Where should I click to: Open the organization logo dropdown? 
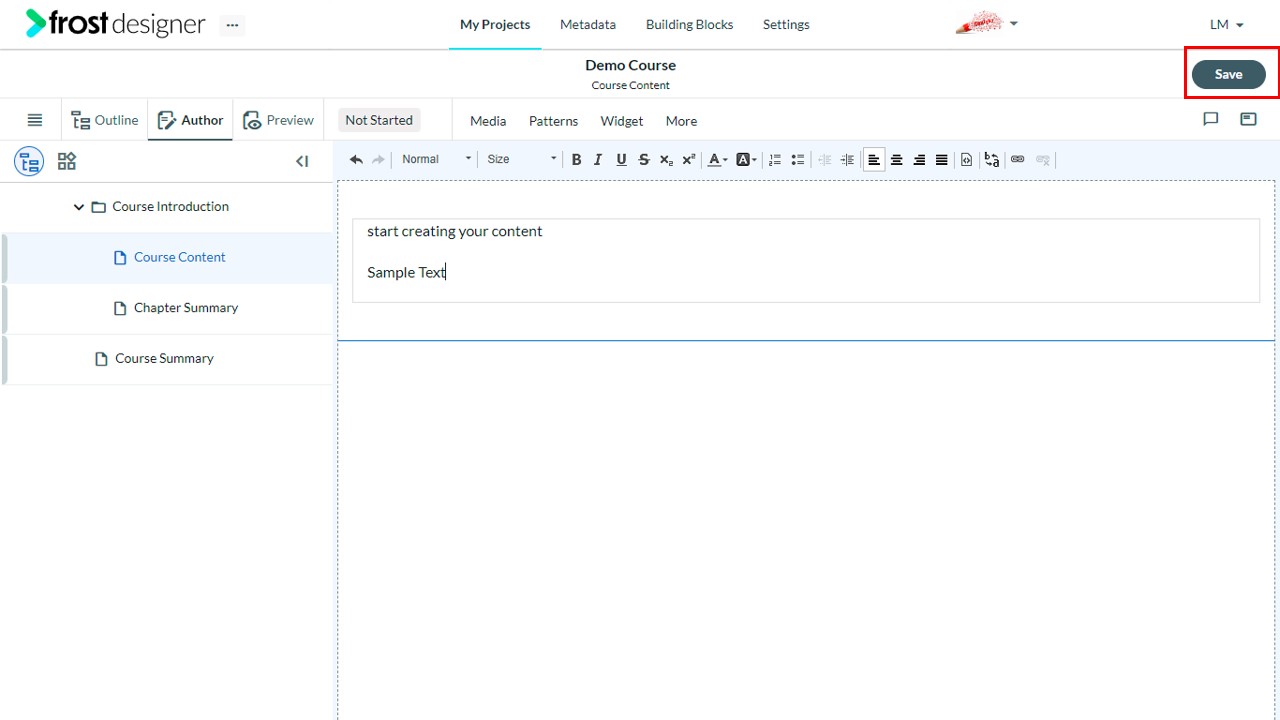coord(986,23)
